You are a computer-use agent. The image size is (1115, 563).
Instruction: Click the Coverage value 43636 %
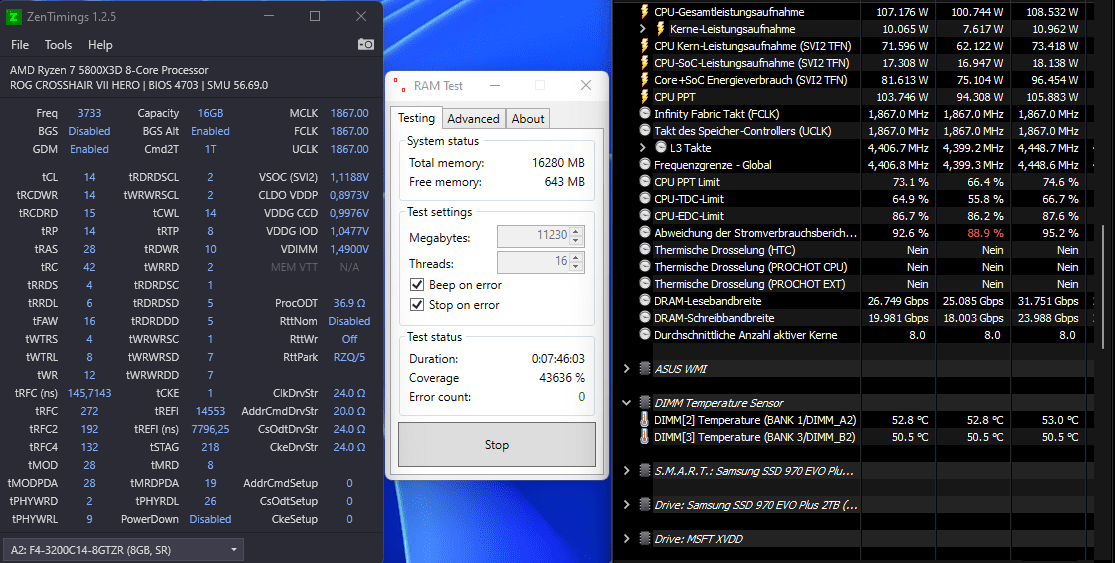pyautogui.click(x=562, y=378)
